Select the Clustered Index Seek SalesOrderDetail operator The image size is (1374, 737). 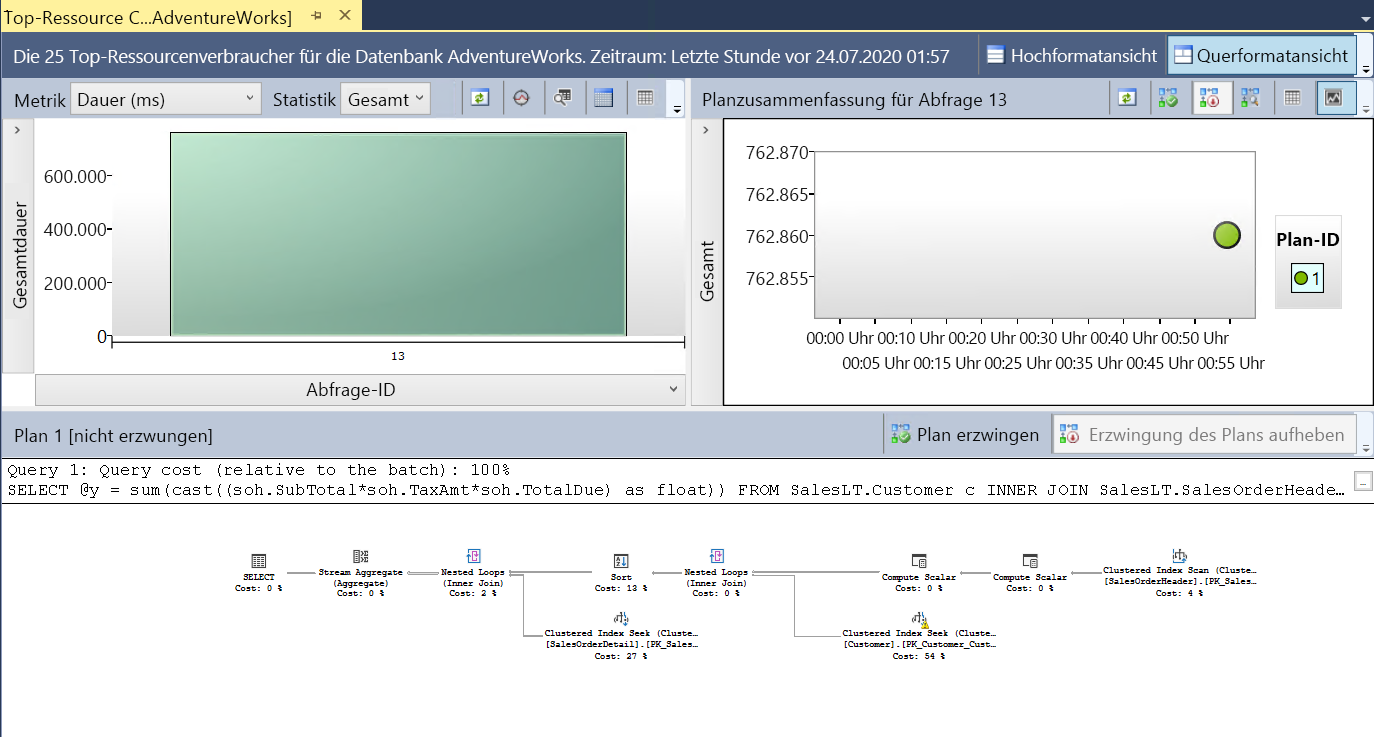(621, 636)
